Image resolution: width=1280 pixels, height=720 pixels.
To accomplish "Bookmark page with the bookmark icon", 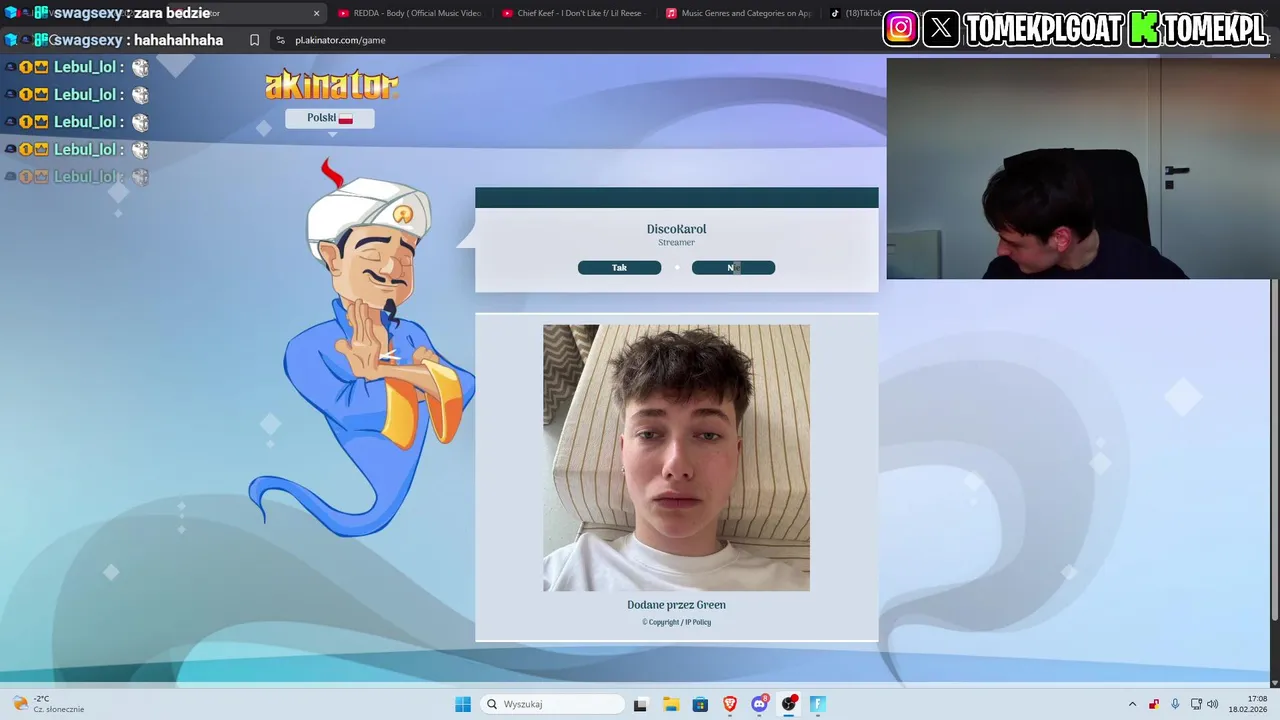I will [254, 40].
